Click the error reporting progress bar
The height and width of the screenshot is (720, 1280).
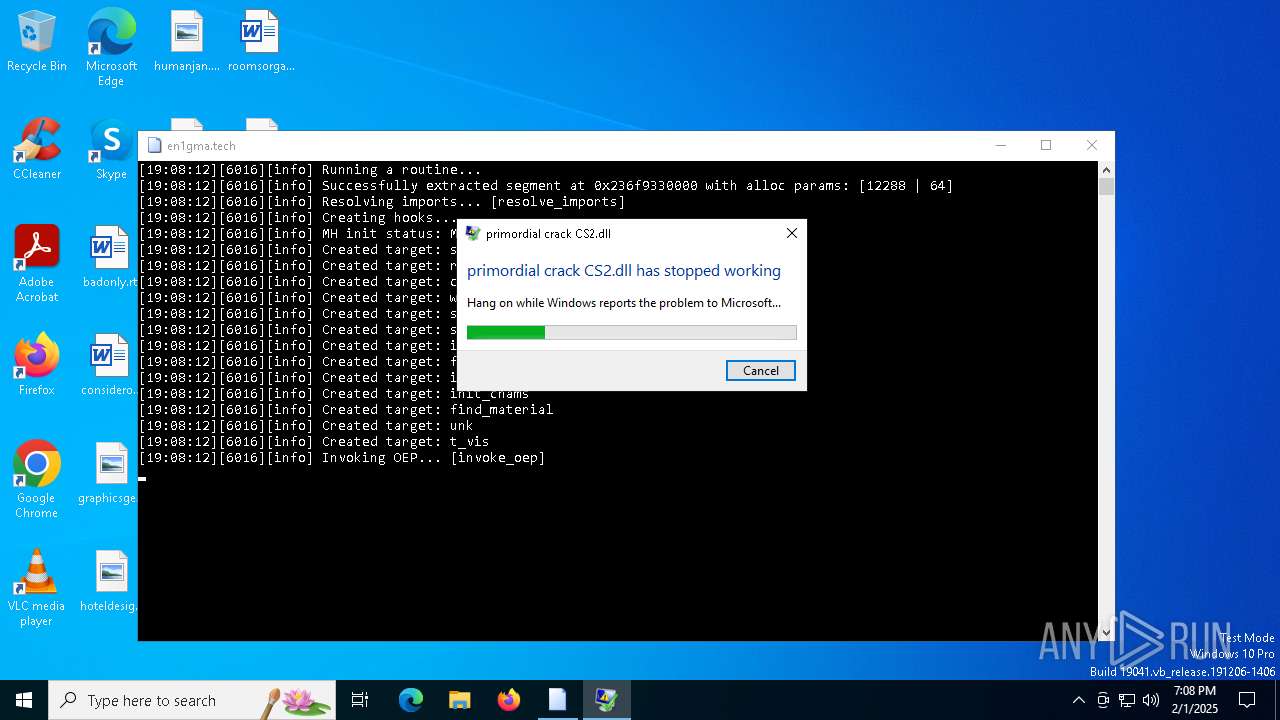pyautogui.click(x=632, y=332)
